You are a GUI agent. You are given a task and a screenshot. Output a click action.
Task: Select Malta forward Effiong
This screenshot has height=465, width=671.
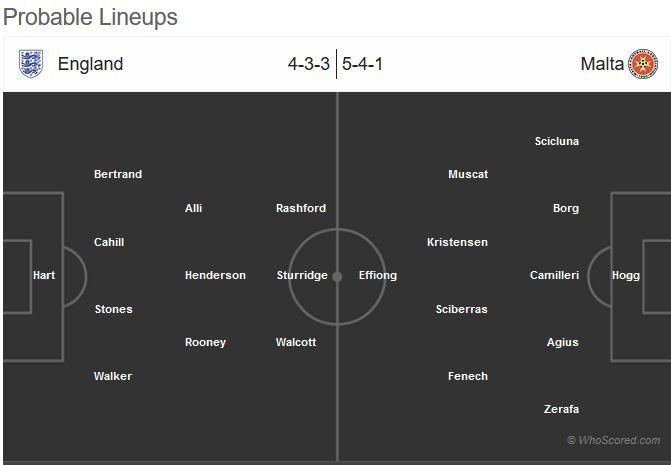point(378,275)
